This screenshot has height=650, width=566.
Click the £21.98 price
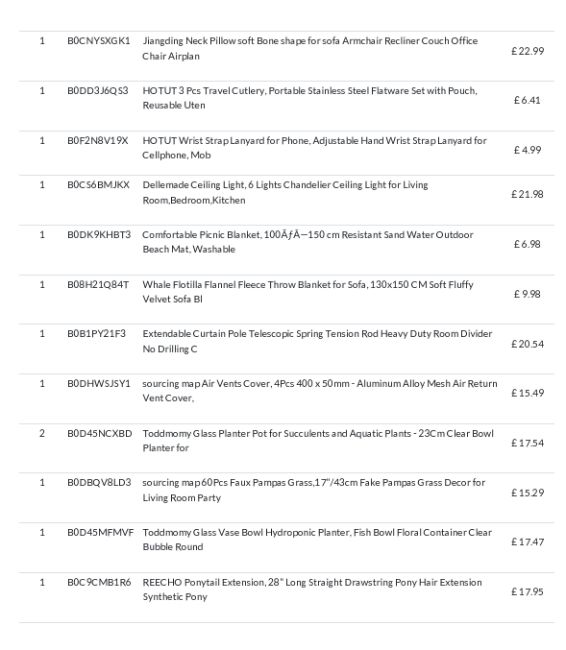[527, 194]
